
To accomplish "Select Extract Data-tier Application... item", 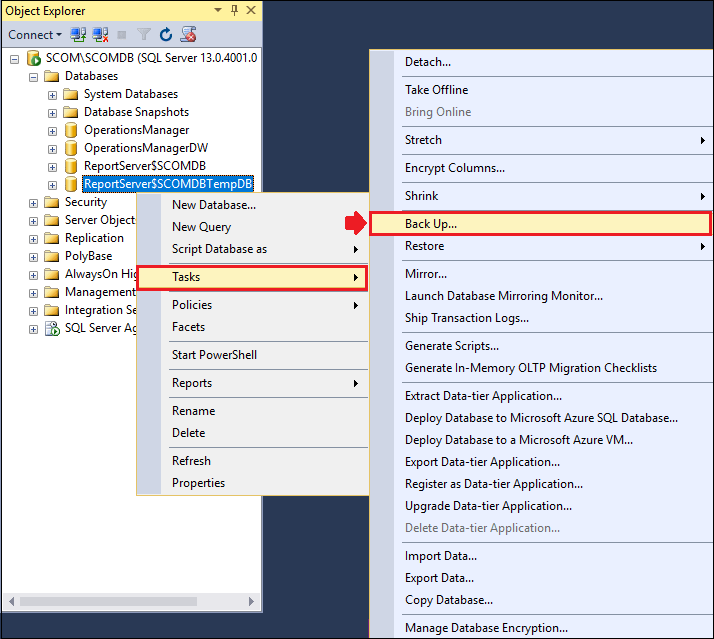I will (x=541, y=396).
